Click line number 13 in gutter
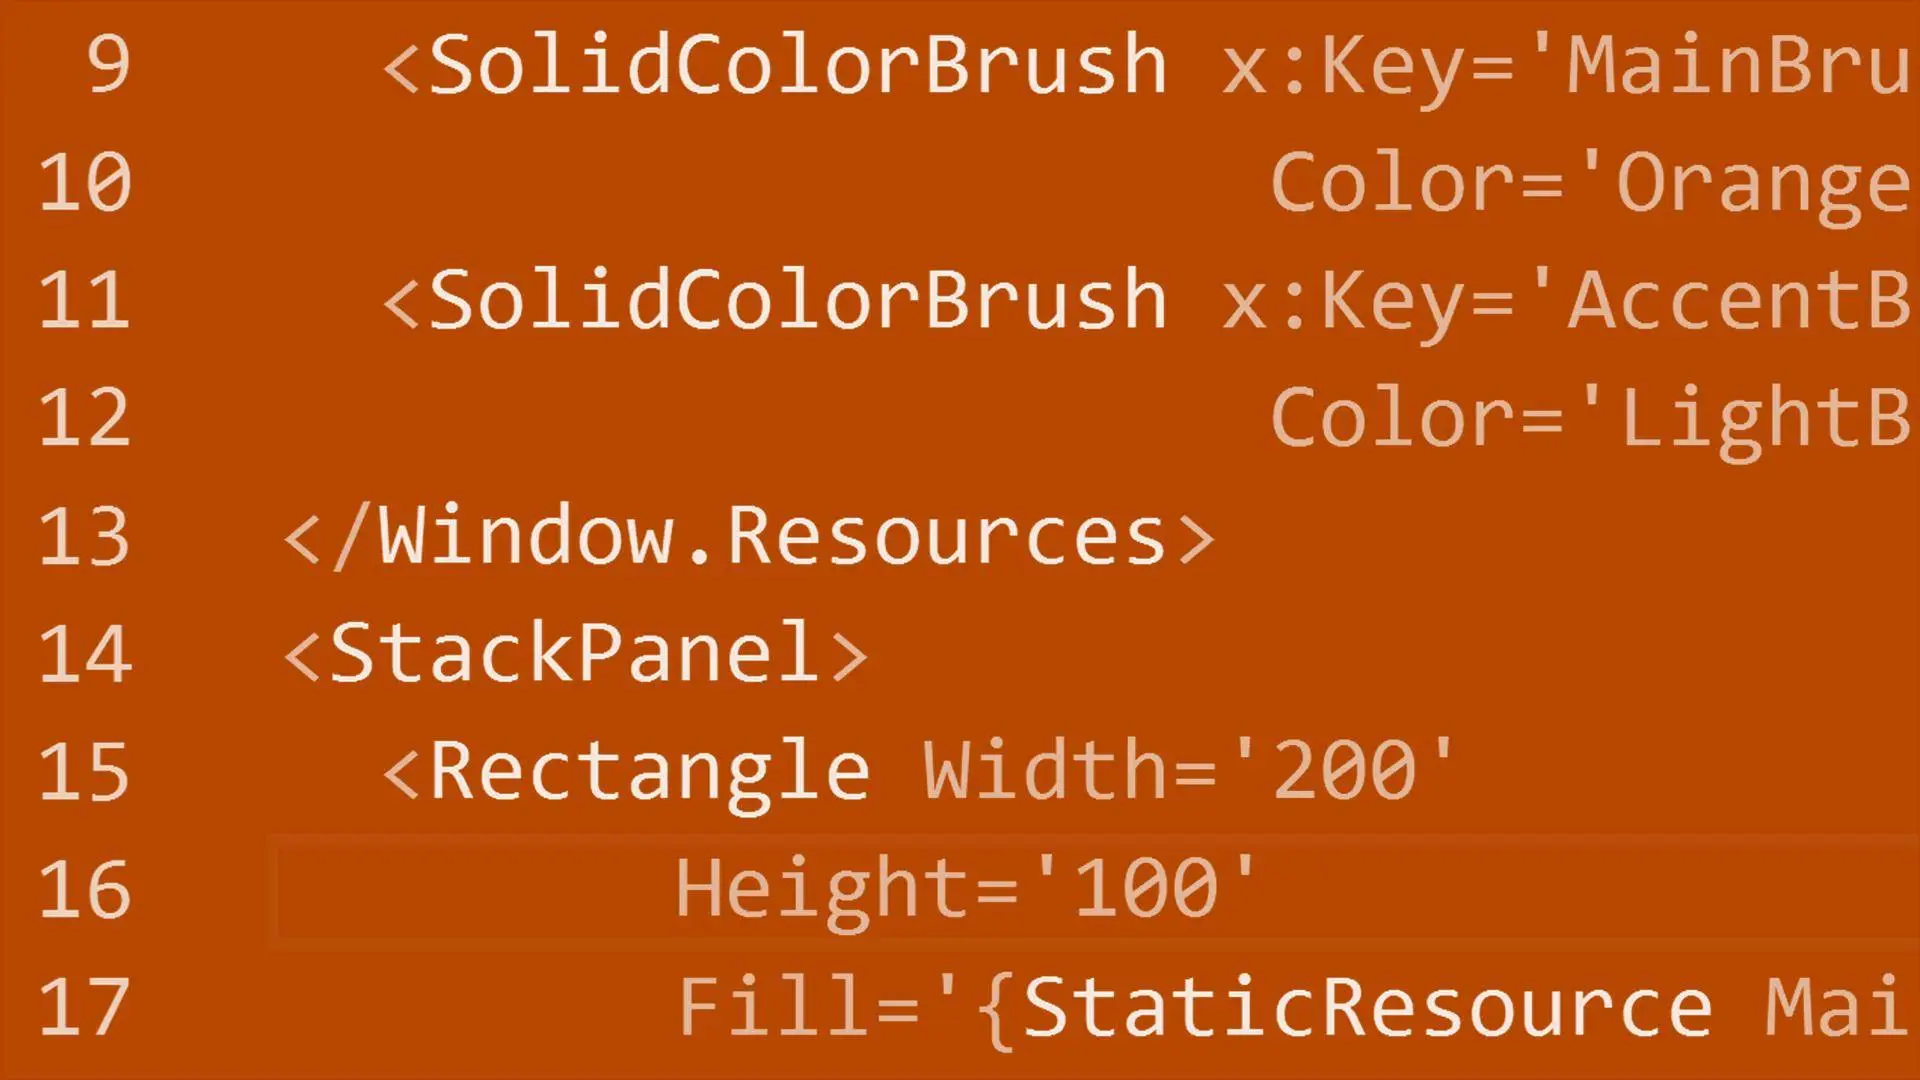1920x1080 pixels. (85, 537)
